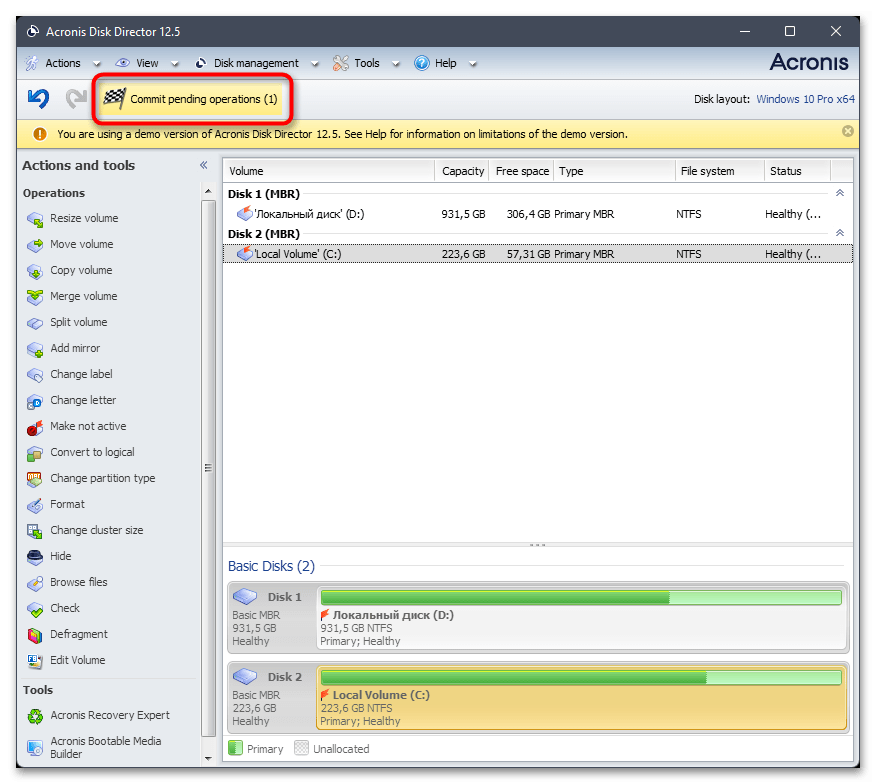Commit pending operations

click(x=192, y=99)
